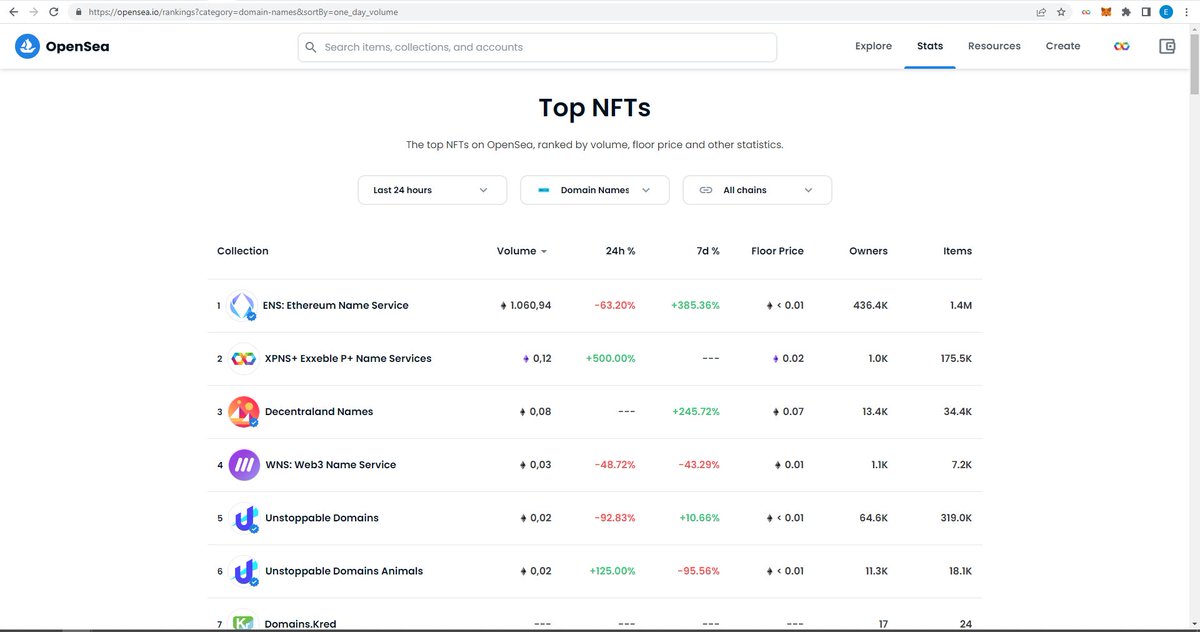The width and height of the screenshot is (1200, 632).
Task: Open the Chrome profile avatar E
Action: 1166,12
